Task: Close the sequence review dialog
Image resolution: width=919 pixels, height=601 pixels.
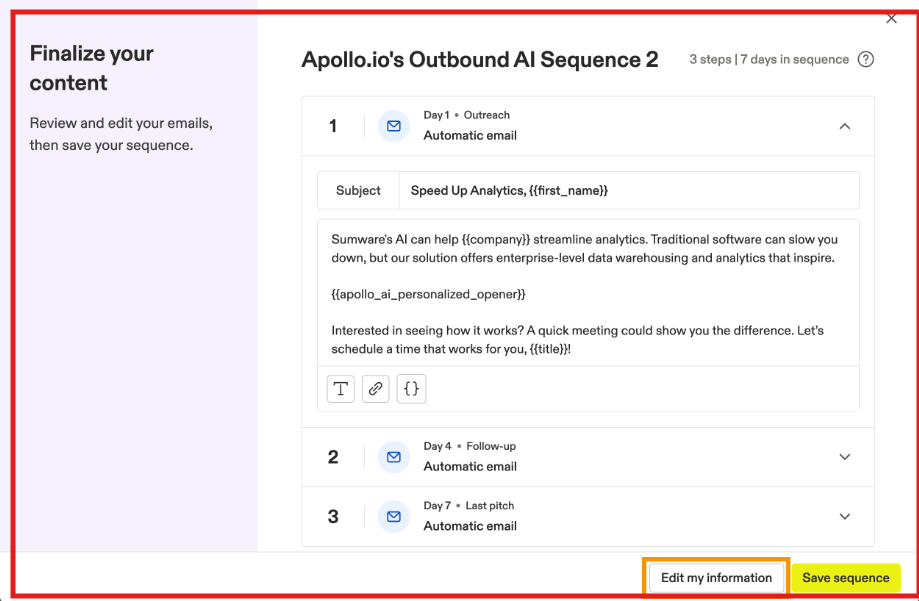Action: (890, 18)
